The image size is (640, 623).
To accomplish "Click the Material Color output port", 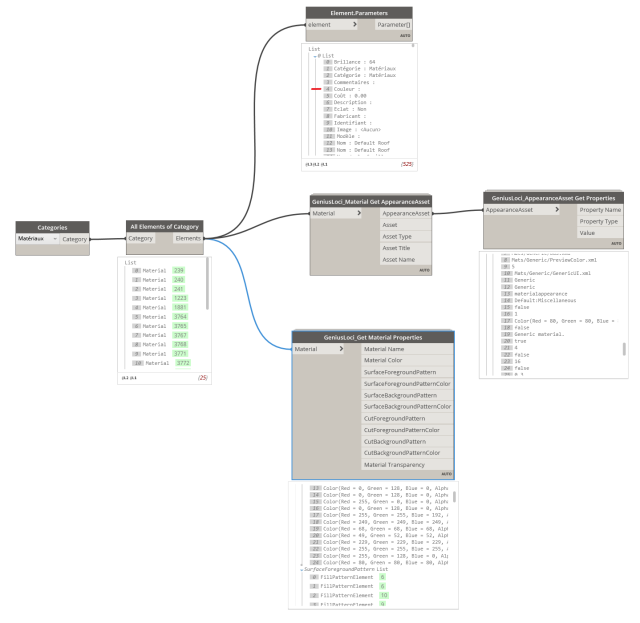I will [x=407, y=360].
